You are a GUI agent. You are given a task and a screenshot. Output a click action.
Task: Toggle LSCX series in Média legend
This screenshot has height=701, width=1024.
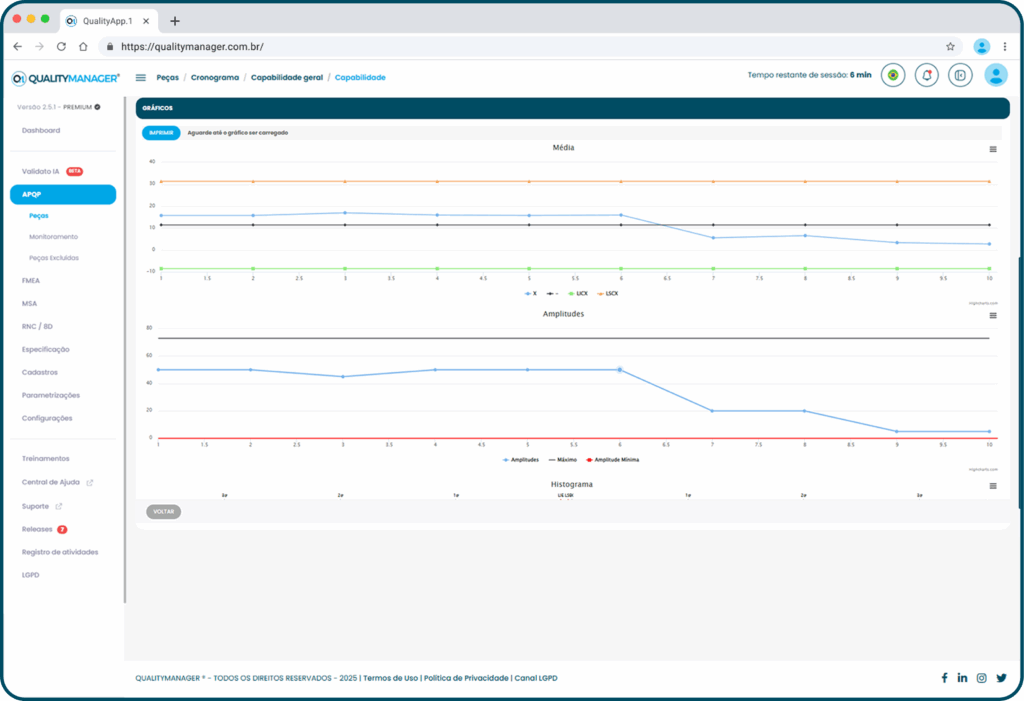608,293
